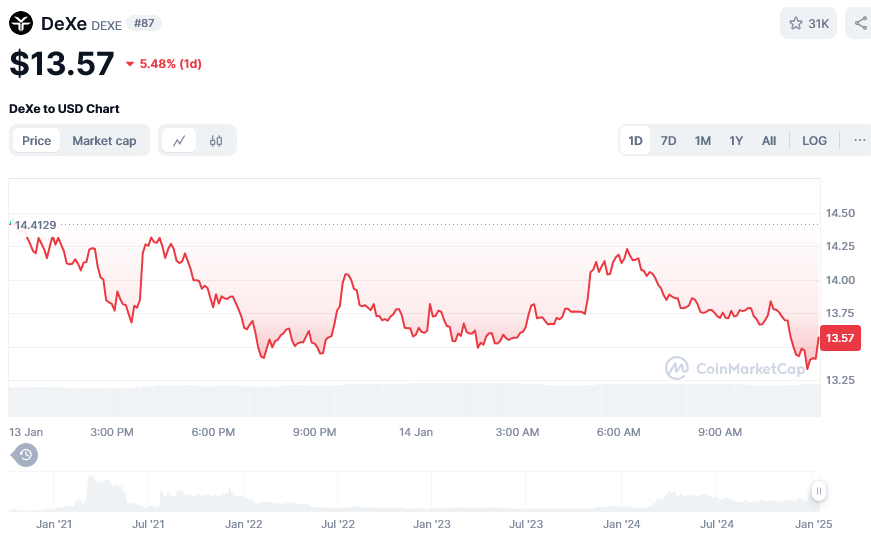Viewport: 871px width, 537px height.
Task: Click the 13.57 current price label
Action: click(840, 338)
